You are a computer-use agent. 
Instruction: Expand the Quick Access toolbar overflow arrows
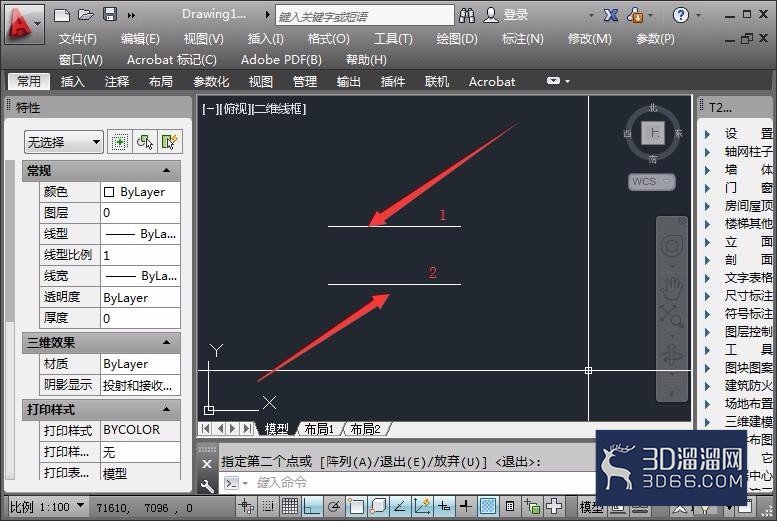(x=131, y=15)
